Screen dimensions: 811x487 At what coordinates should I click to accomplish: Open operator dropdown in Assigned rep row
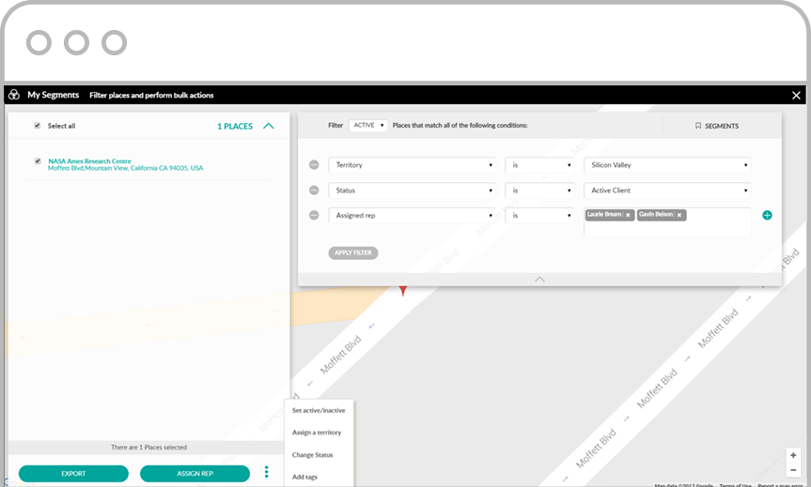(x=539, y=215)
